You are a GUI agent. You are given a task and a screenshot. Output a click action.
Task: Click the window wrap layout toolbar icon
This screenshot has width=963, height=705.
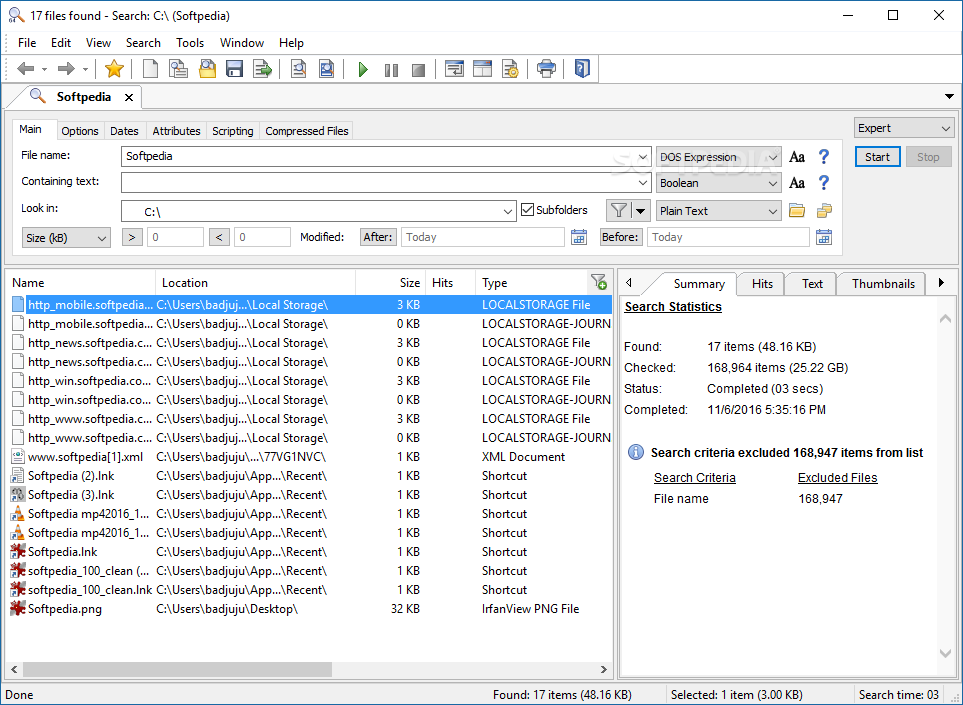point(454,69)
